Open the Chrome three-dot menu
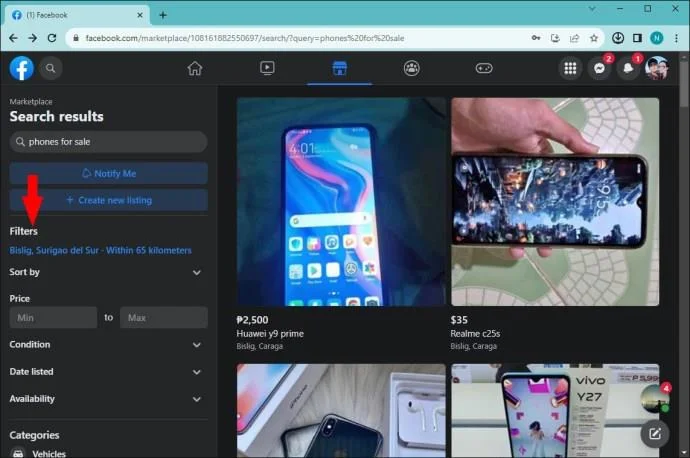The image size is (690, 458). tap(676, 38)
